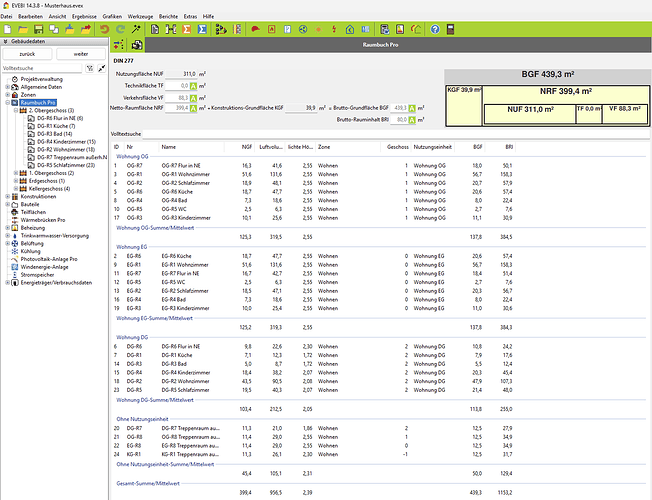Click the blue sigma calculation icon
Viewport: 652px width, 500px height.
point(202,29)
